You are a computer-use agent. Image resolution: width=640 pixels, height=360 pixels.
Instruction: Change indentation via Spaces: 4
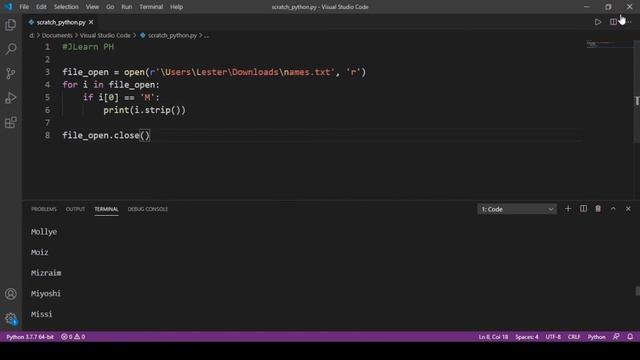tap(527, 337)
